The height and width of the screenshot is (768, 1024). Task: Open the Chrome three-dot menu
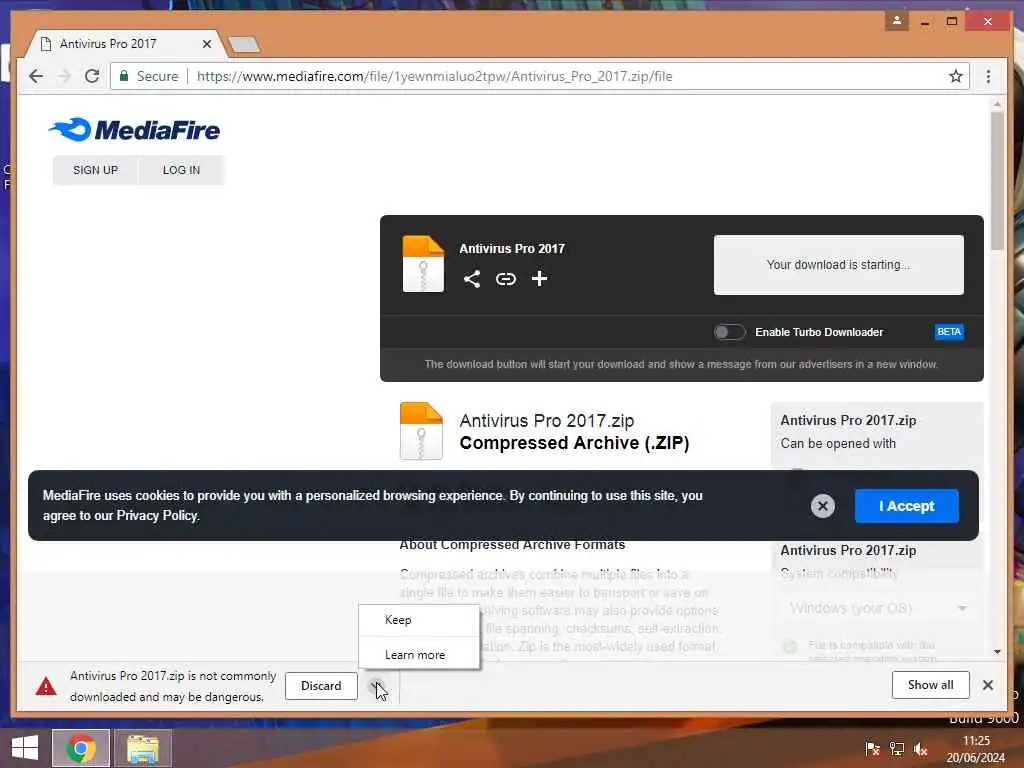point(988,76)
